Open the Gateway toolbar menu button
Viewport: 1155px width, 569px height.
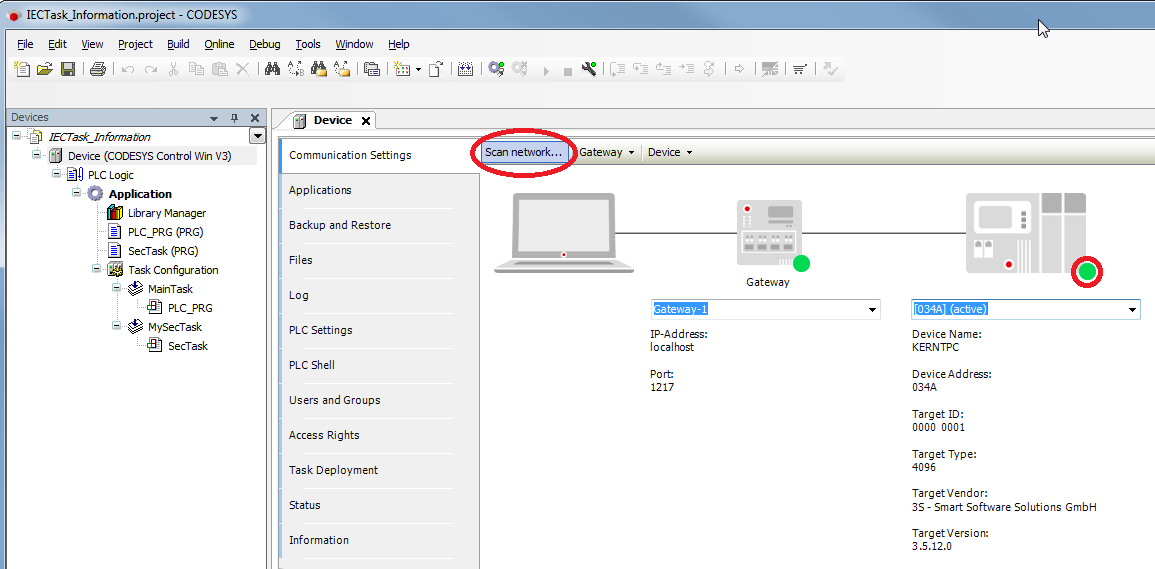coord(607,152)
